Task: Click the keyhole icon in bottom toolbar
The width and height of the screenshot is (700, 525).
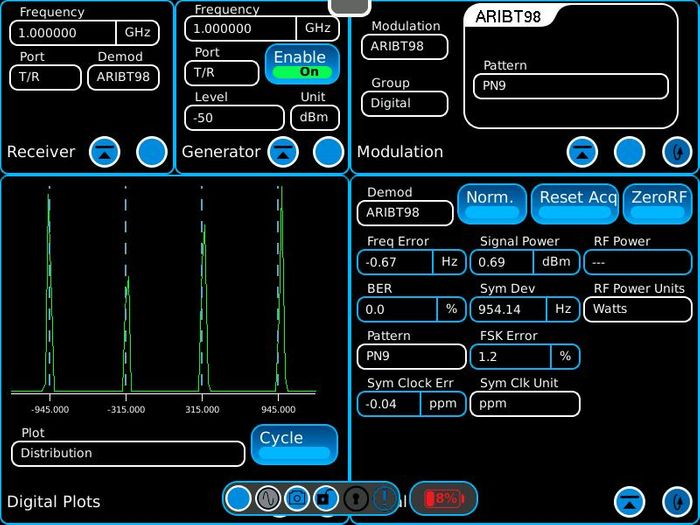Action: tap(355, 497)
